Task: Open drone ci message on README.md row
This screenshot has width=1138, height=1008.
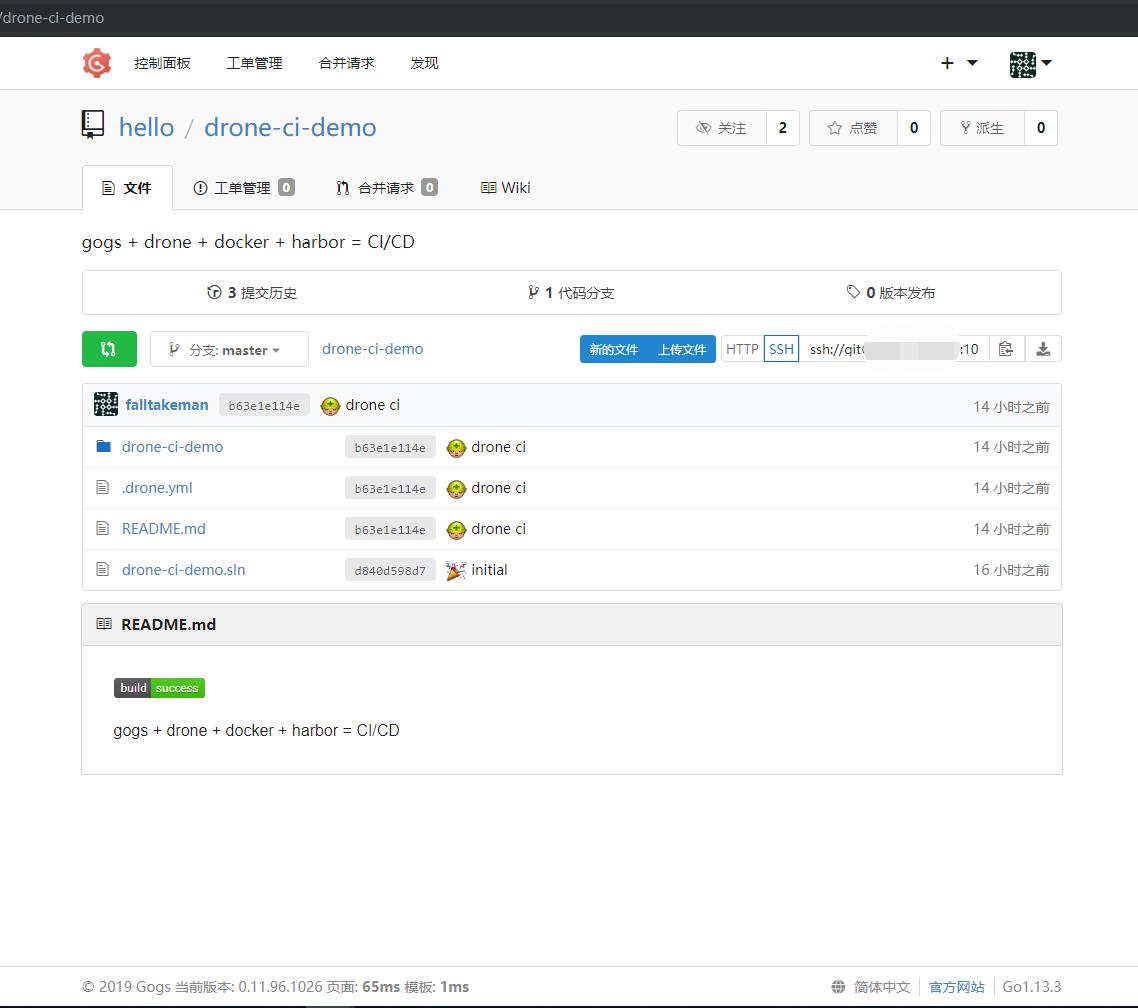Action: pyautogui.click(x=499, y=529)
